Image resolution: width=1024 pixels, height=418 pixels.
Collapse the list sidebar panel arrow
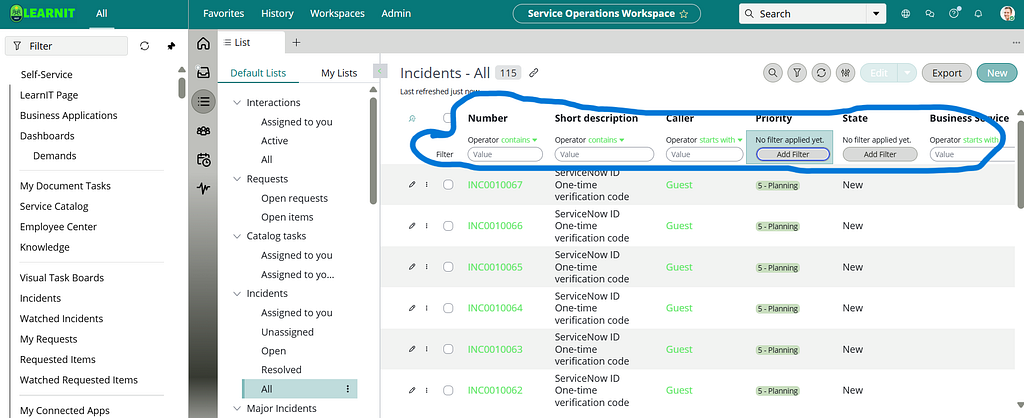[379, 71]
